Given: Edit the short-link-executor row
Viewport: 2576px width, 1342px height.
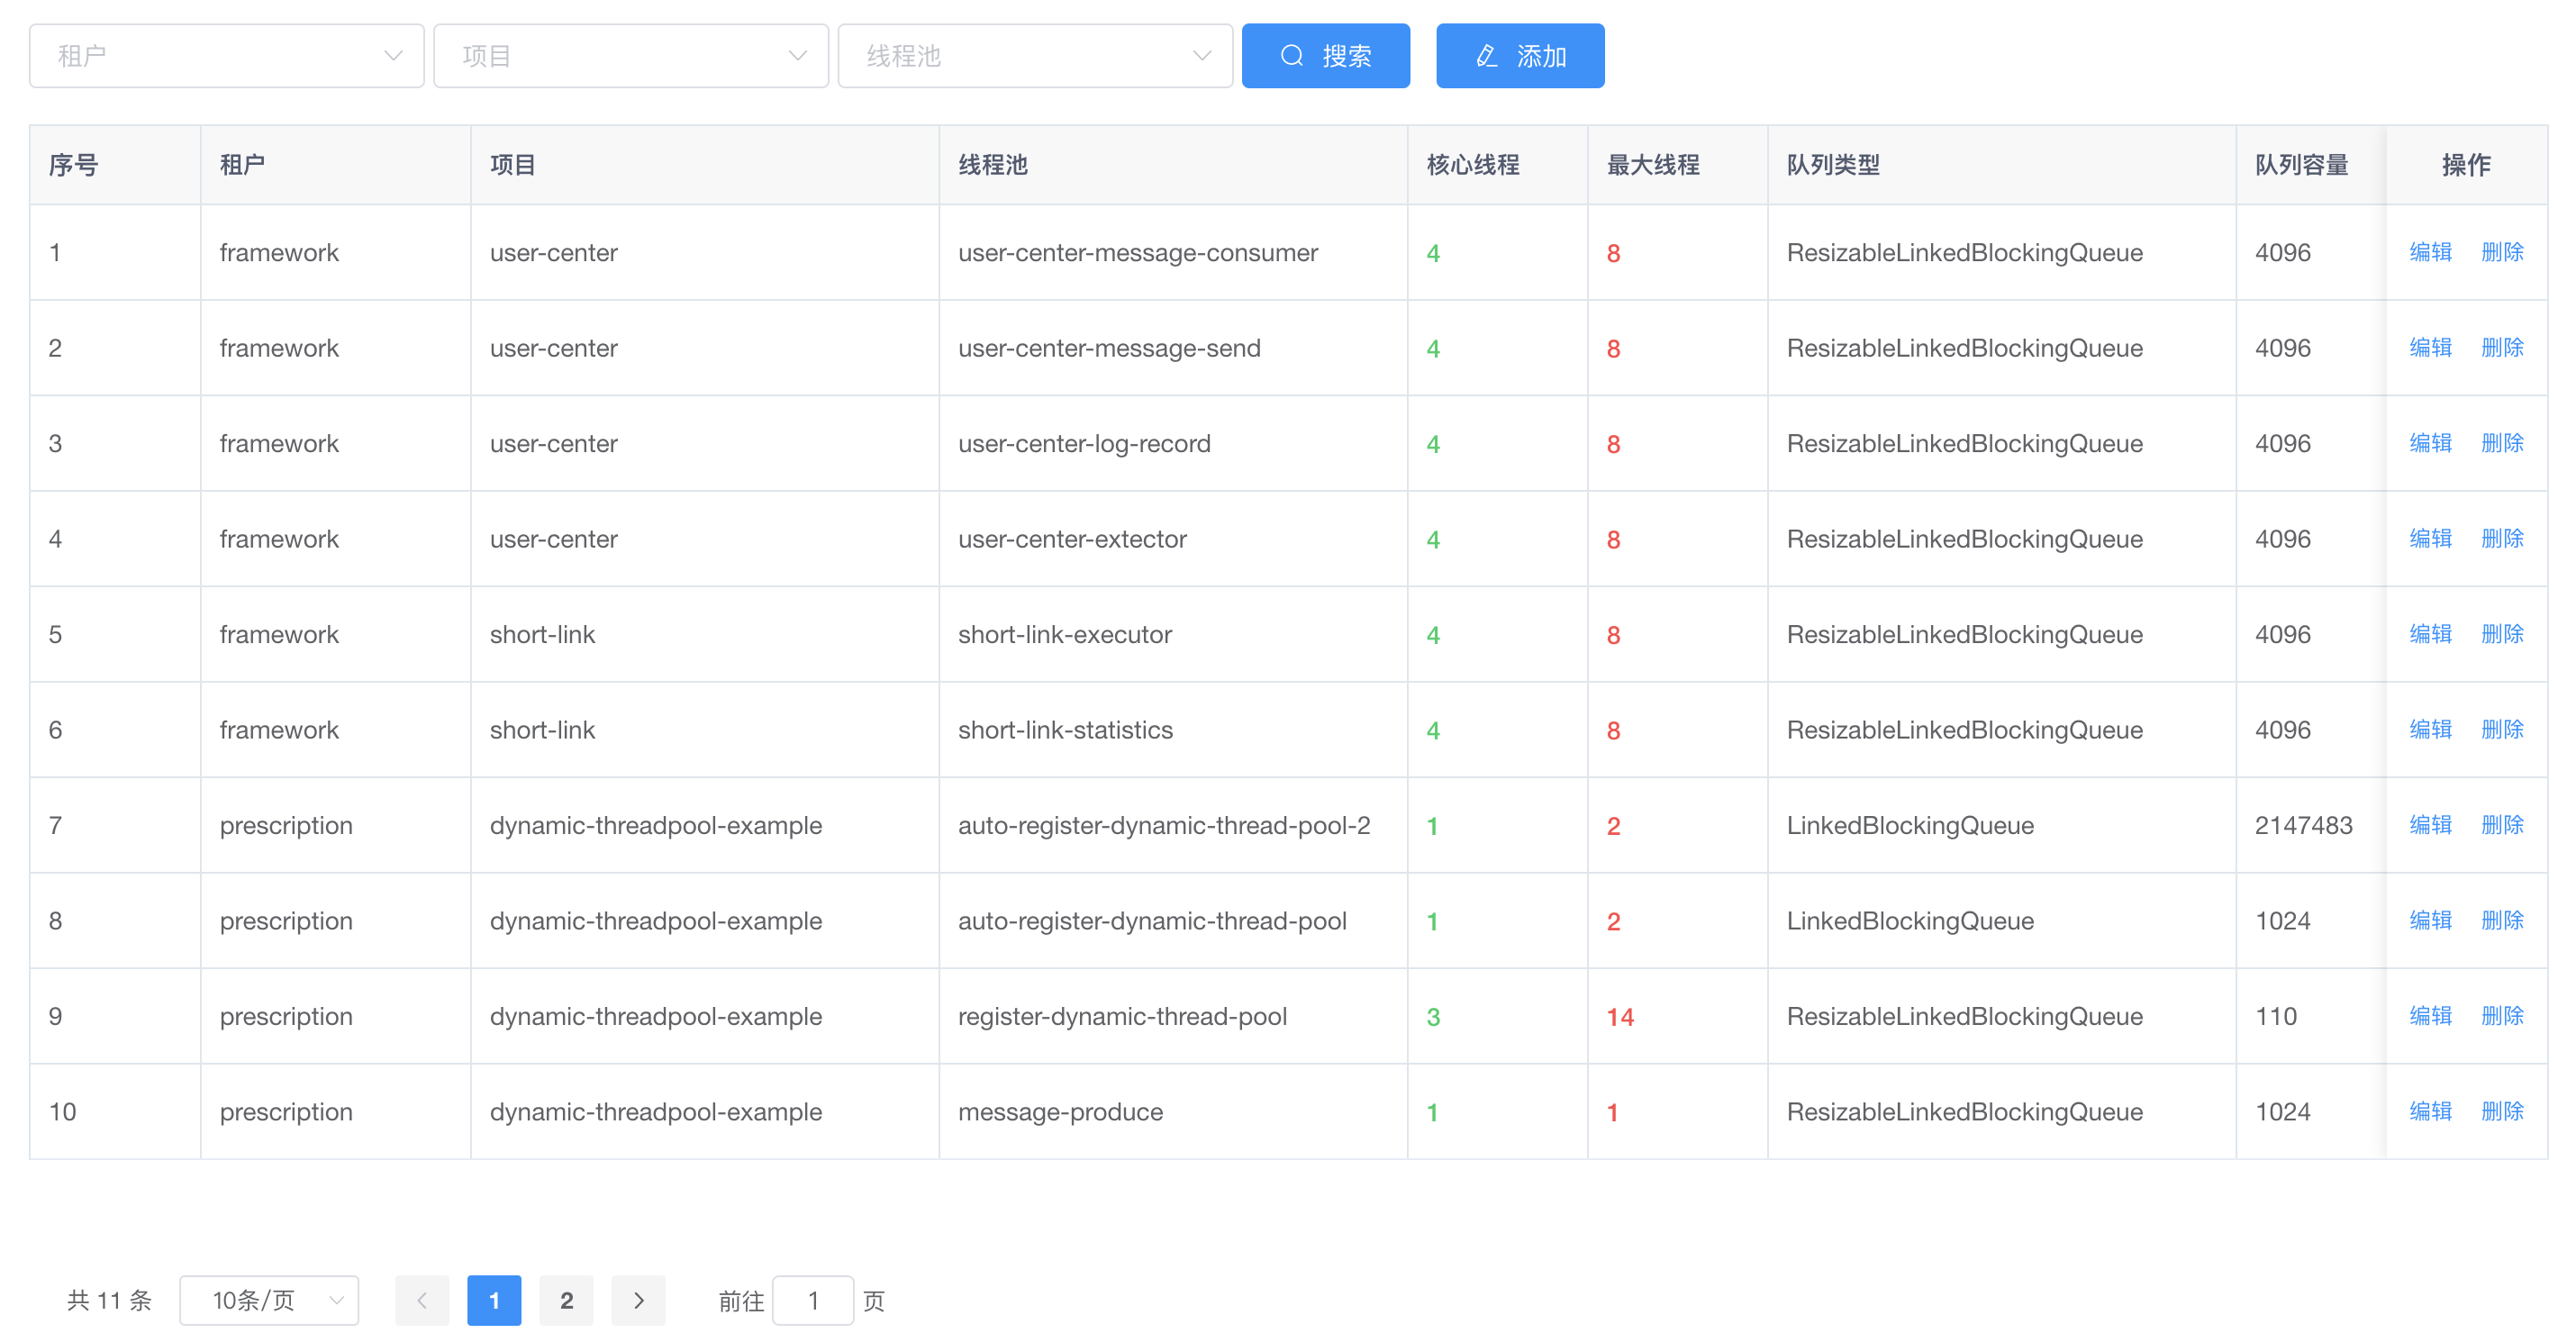Looking at the screenshot, I should [x=2430, y=634].
